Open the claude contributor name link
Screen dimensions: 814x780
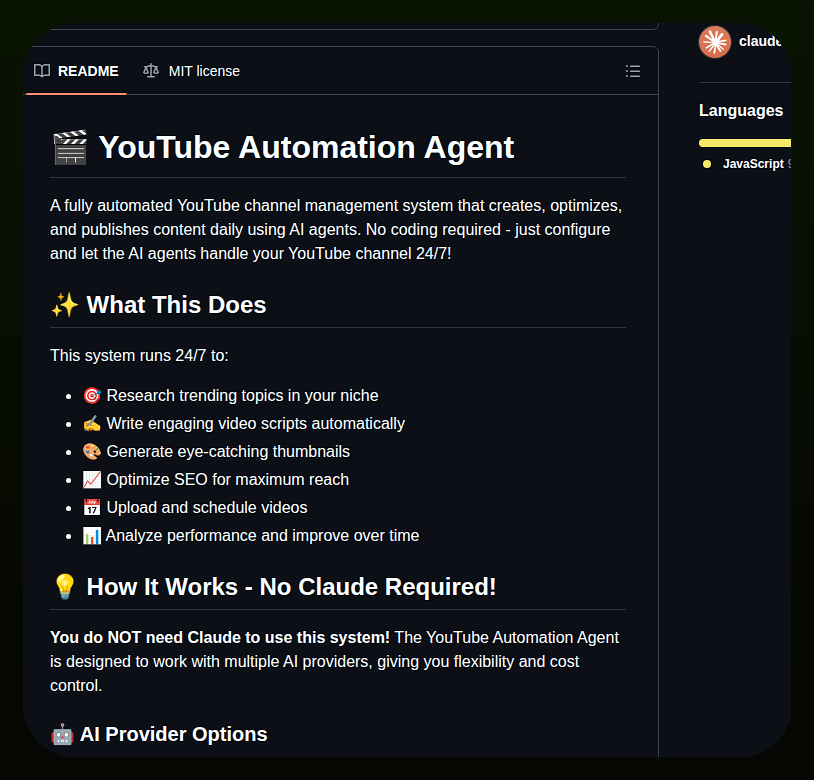coord(759,42)
